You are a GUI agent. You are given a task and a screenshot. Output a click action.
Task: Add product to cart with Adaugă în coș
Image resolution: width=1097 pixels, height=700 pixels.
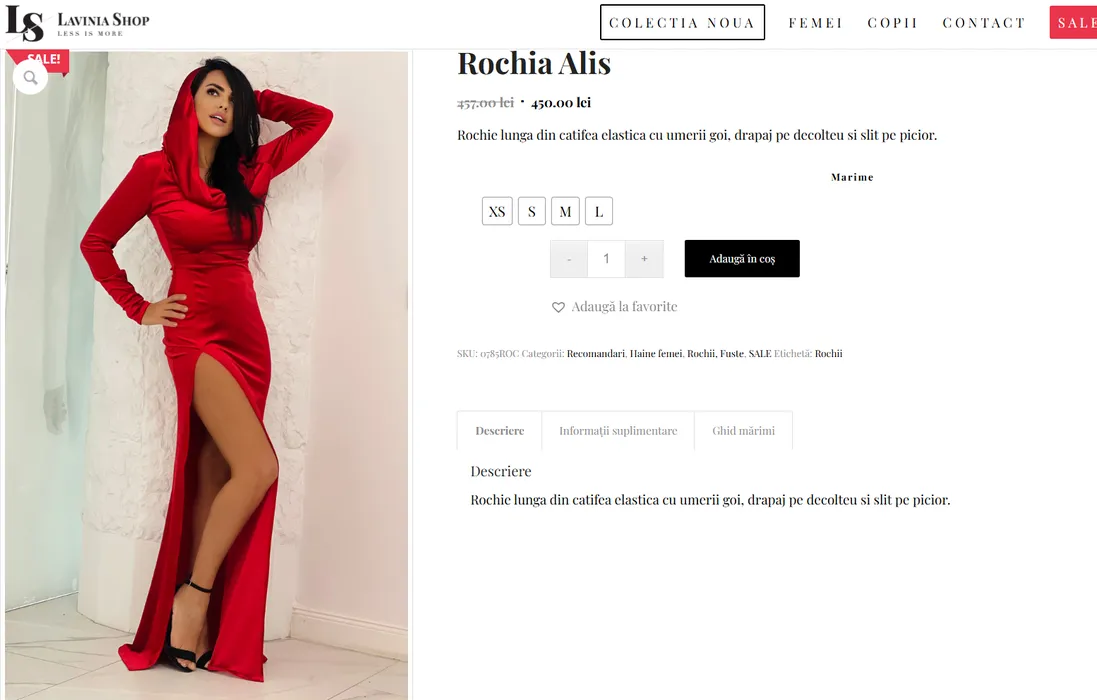(x=742, y=259)
